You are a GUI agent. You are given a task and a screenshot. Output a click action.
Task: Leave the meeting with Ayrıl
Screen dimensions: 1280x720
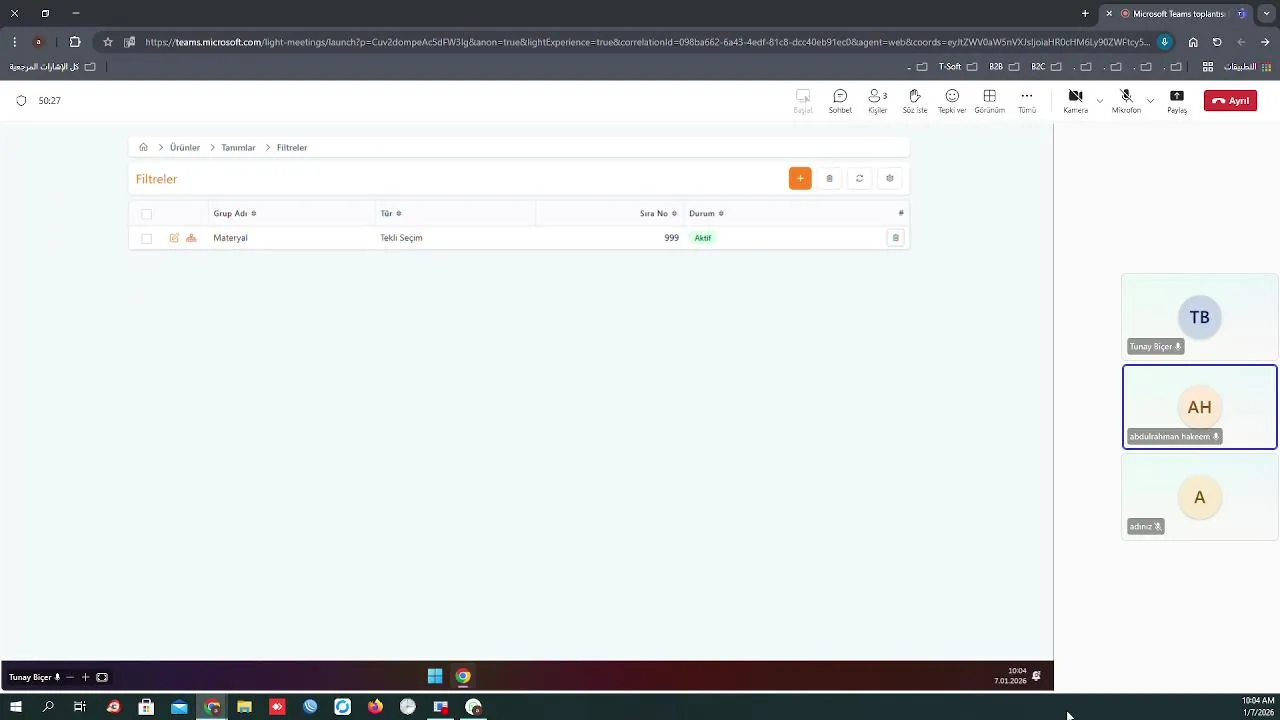pos(1230,101)
